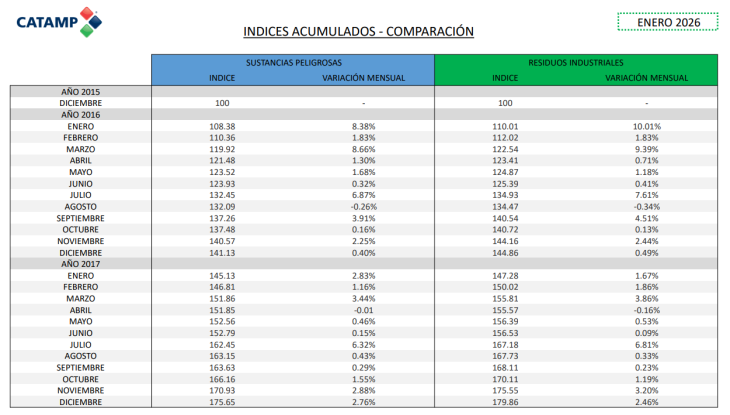The width and height of the screenshot is (730, 415).
Task: Select the 179.86 index cell
Action: [x=505, y=401]
